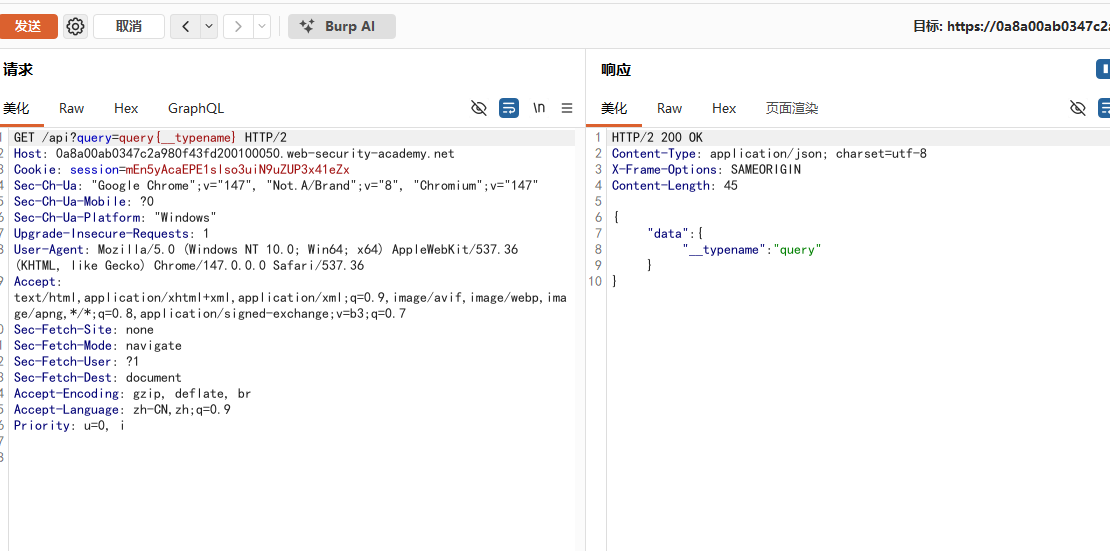Screen dimensions: 1110x551
Task: Select the response 美化 tab
Action: point(614,108)
